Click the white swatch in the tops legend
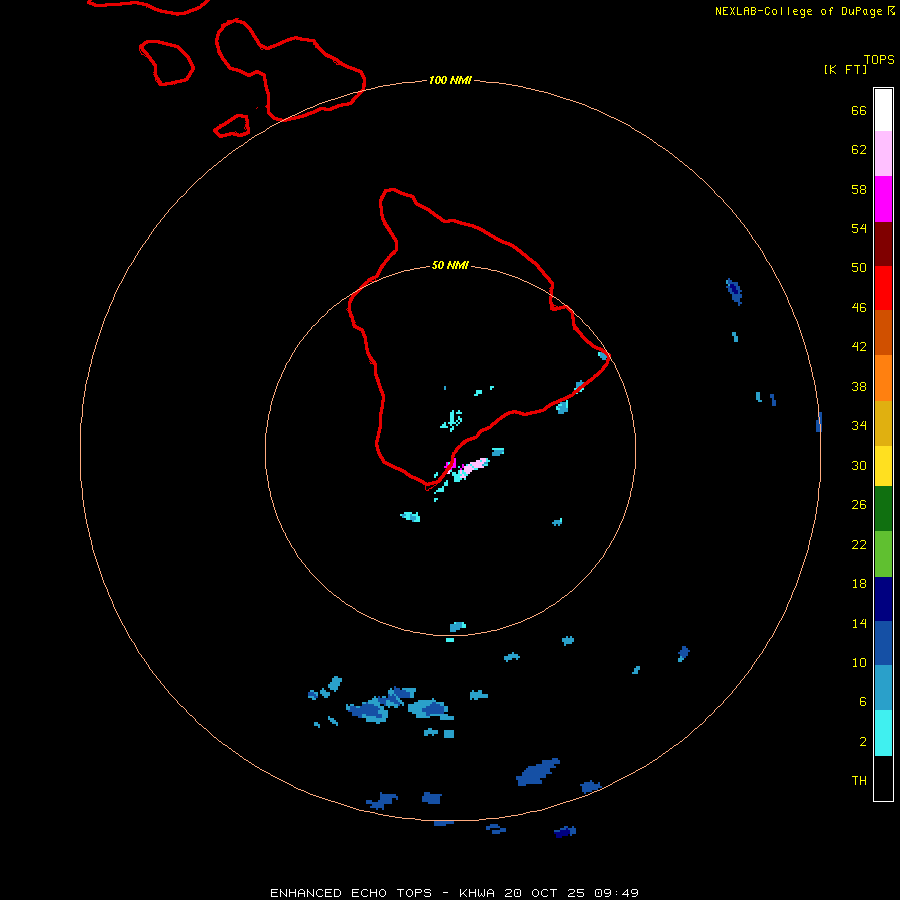Image resolution: width=900 pixels, height=900 pixels. click(883, 110)
